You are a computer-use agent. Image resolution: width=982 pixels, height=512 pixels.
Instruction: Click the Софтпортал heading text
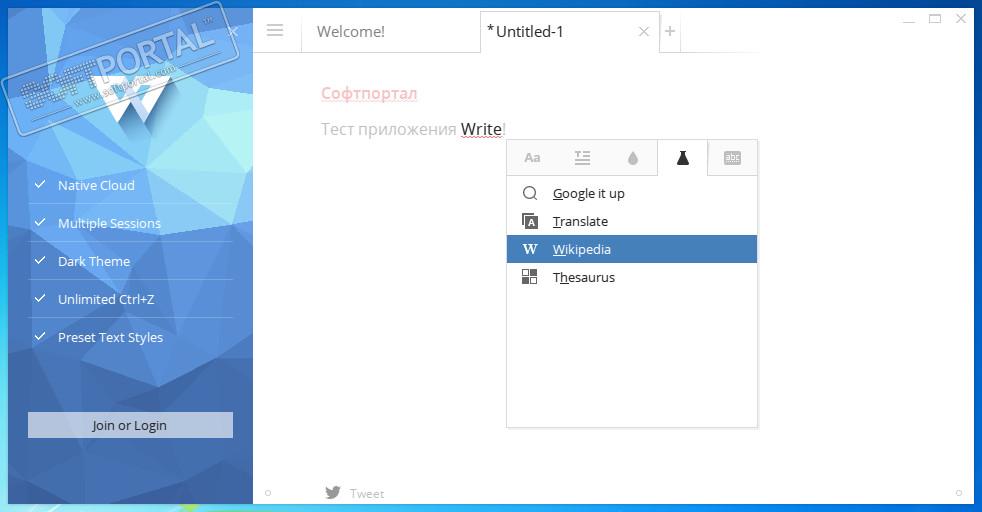[369, 93]
